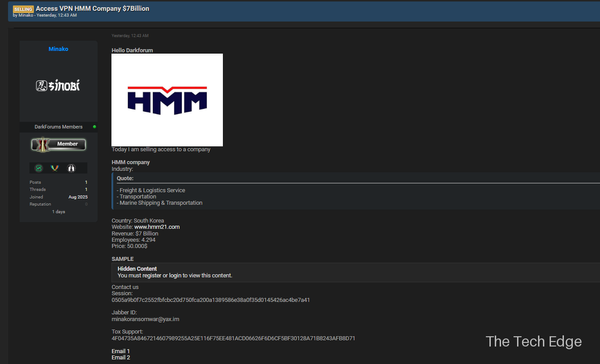
Task: Click the yellow SELLING prefix tag
Action: pyautogui.click(x=23, y=9)
